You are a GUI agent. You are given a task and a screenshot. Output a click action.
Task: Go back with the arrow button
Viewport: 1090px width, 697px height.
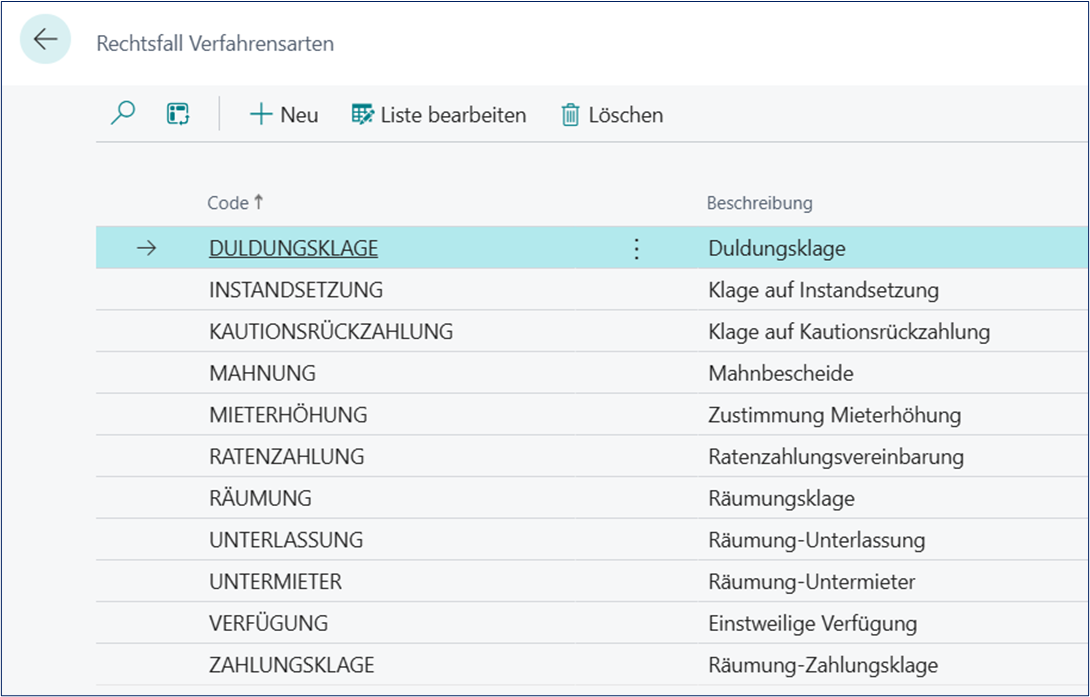tap(45, 39)
